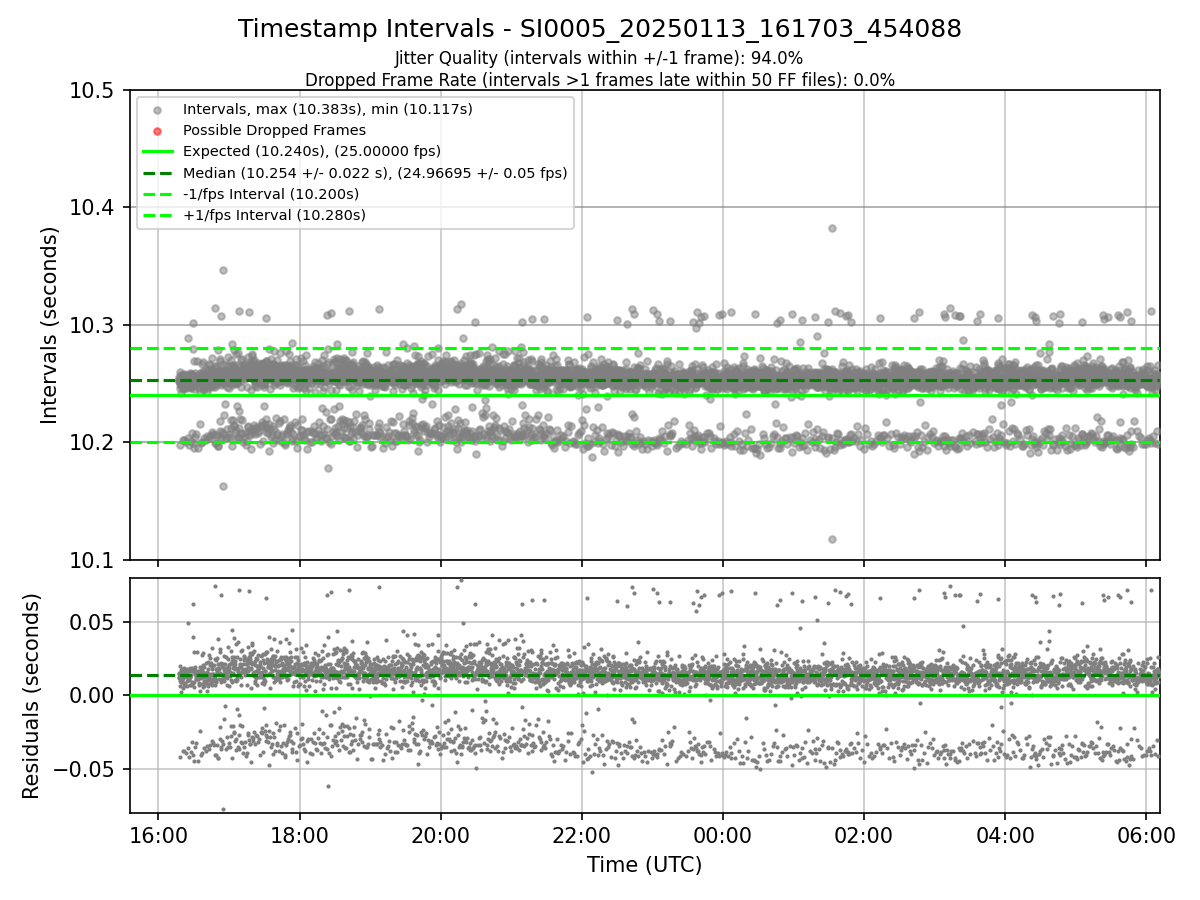Click the Dropped Frame Rate 0.0% subtitle
This screenshot has height=900, width=1200.
pyautogui.click(x=599, y=80)
